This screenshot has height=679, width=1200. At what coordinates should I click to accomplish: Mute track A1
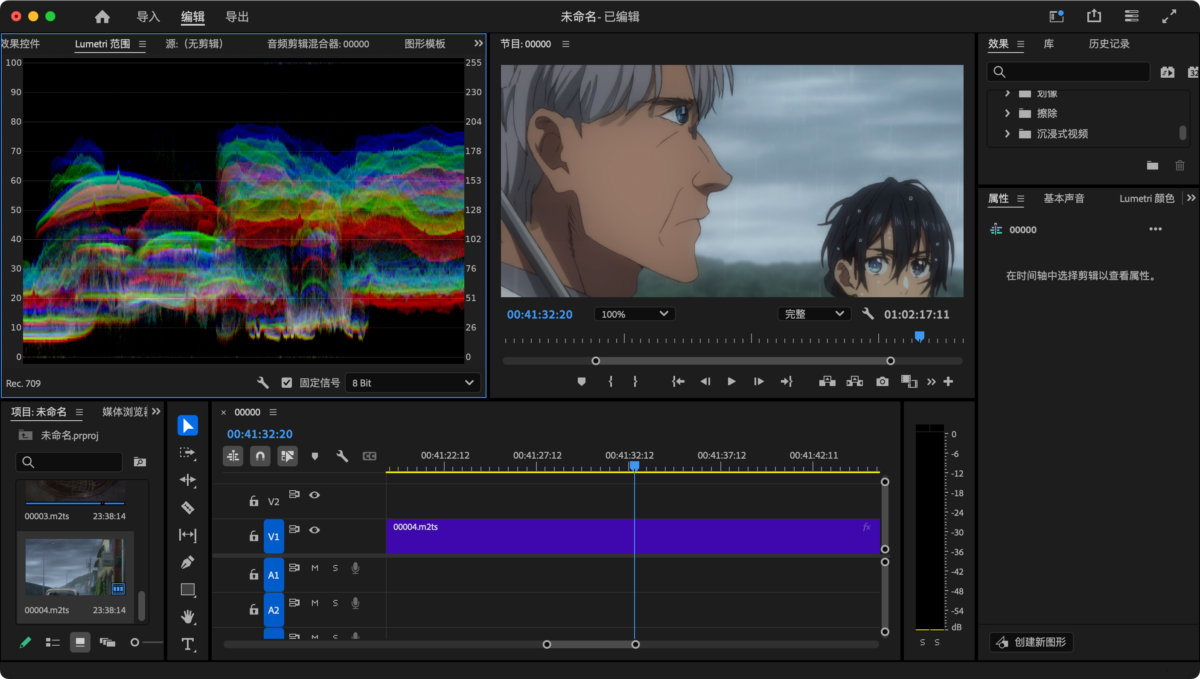314,568
